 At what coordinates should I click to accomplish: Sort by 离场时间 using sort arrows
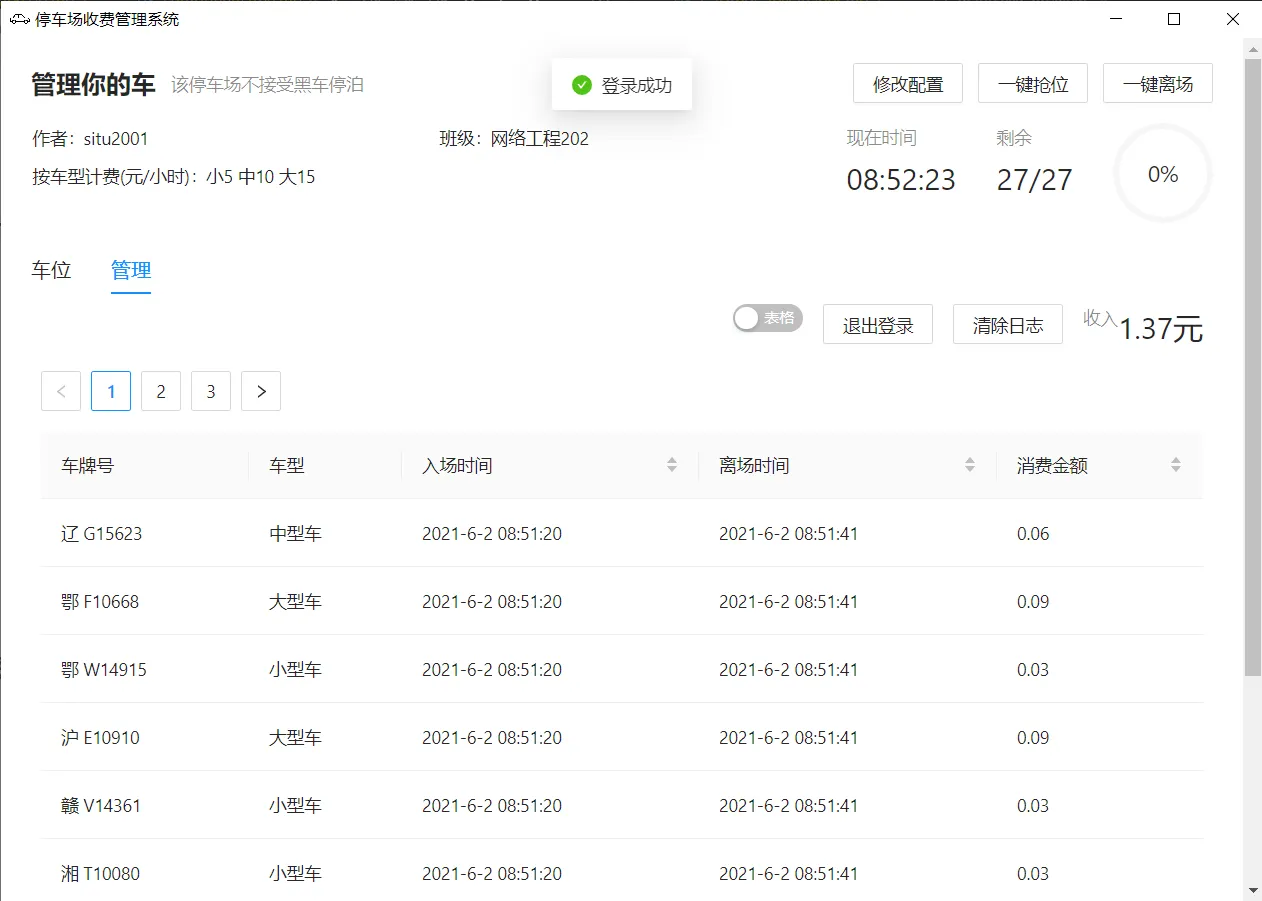[x=970, y=465]
